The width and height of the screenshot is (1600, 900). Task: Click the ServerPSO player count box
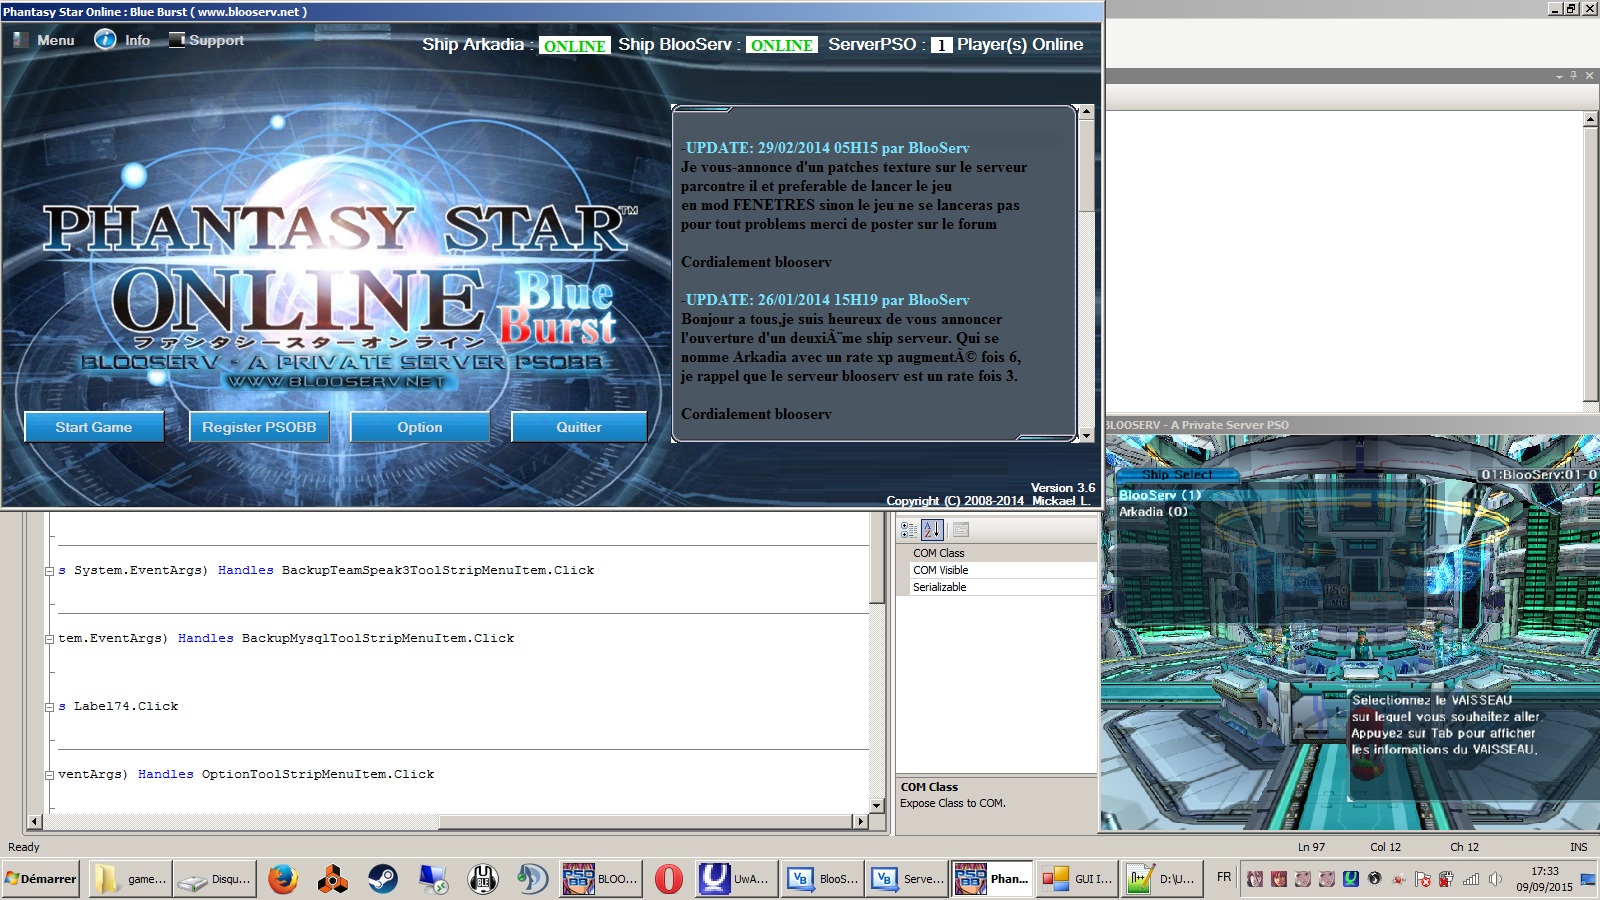(941, 45)
